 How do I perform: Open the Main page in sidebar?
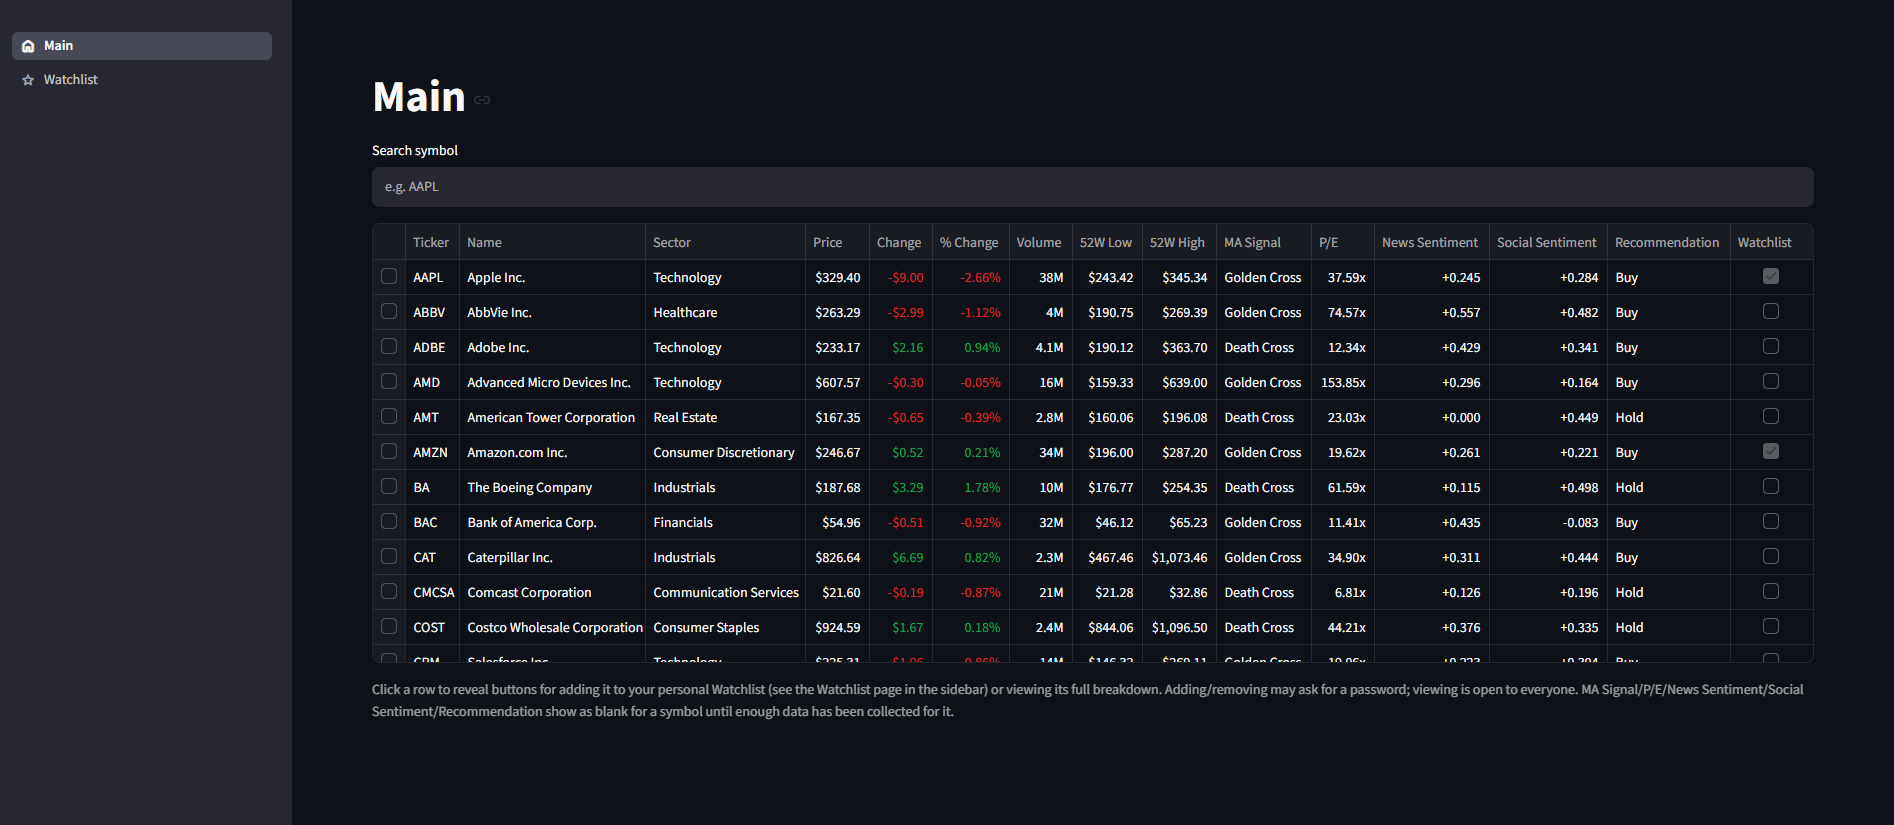coord(142,46)
